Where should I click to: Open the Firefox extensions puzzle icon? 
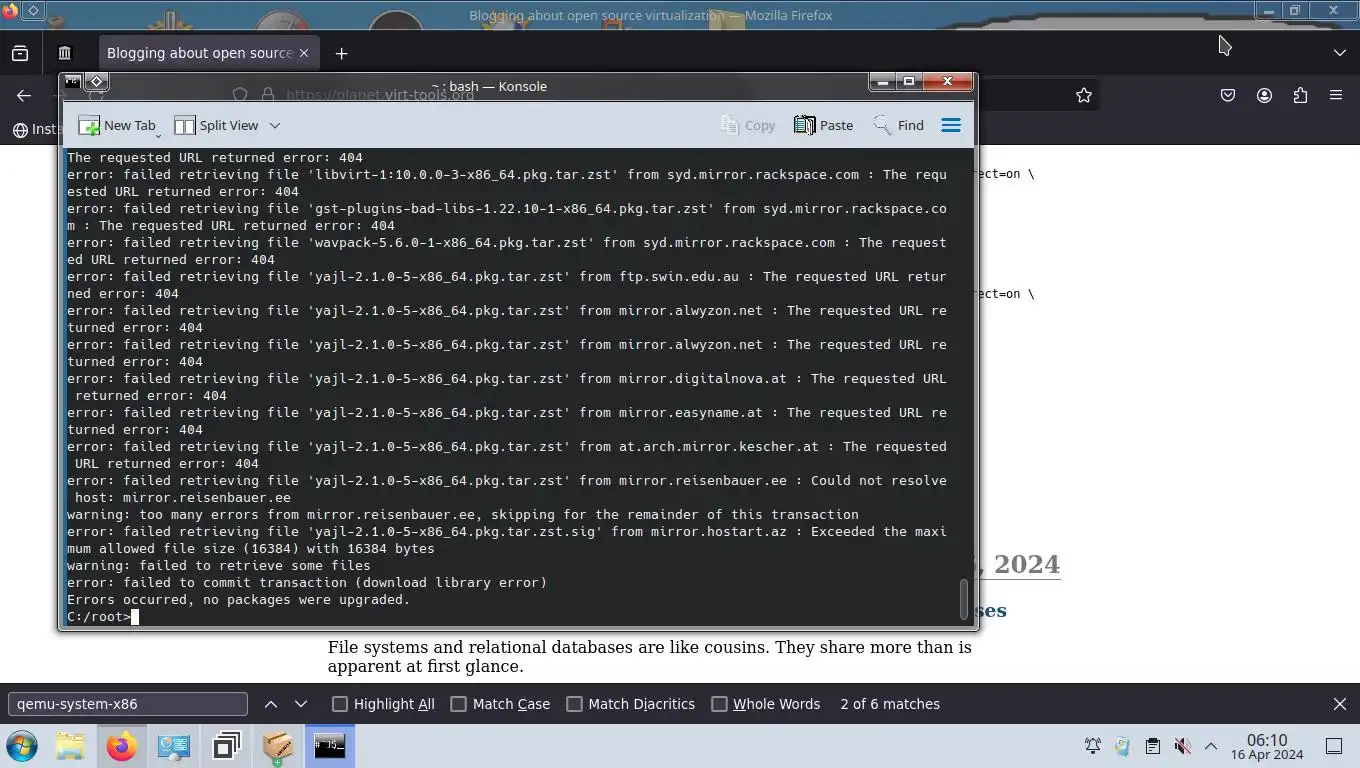1300,95
